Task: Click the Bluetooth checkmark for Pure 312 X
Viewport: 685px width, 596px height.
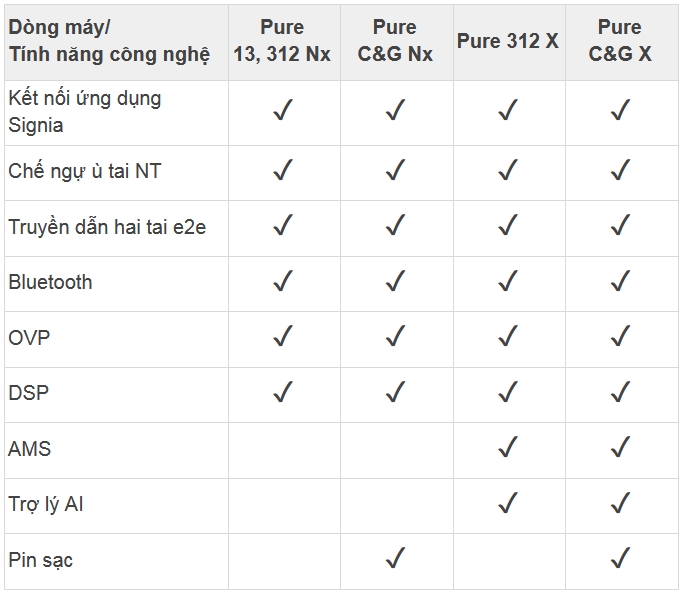Action: (507, 282)
